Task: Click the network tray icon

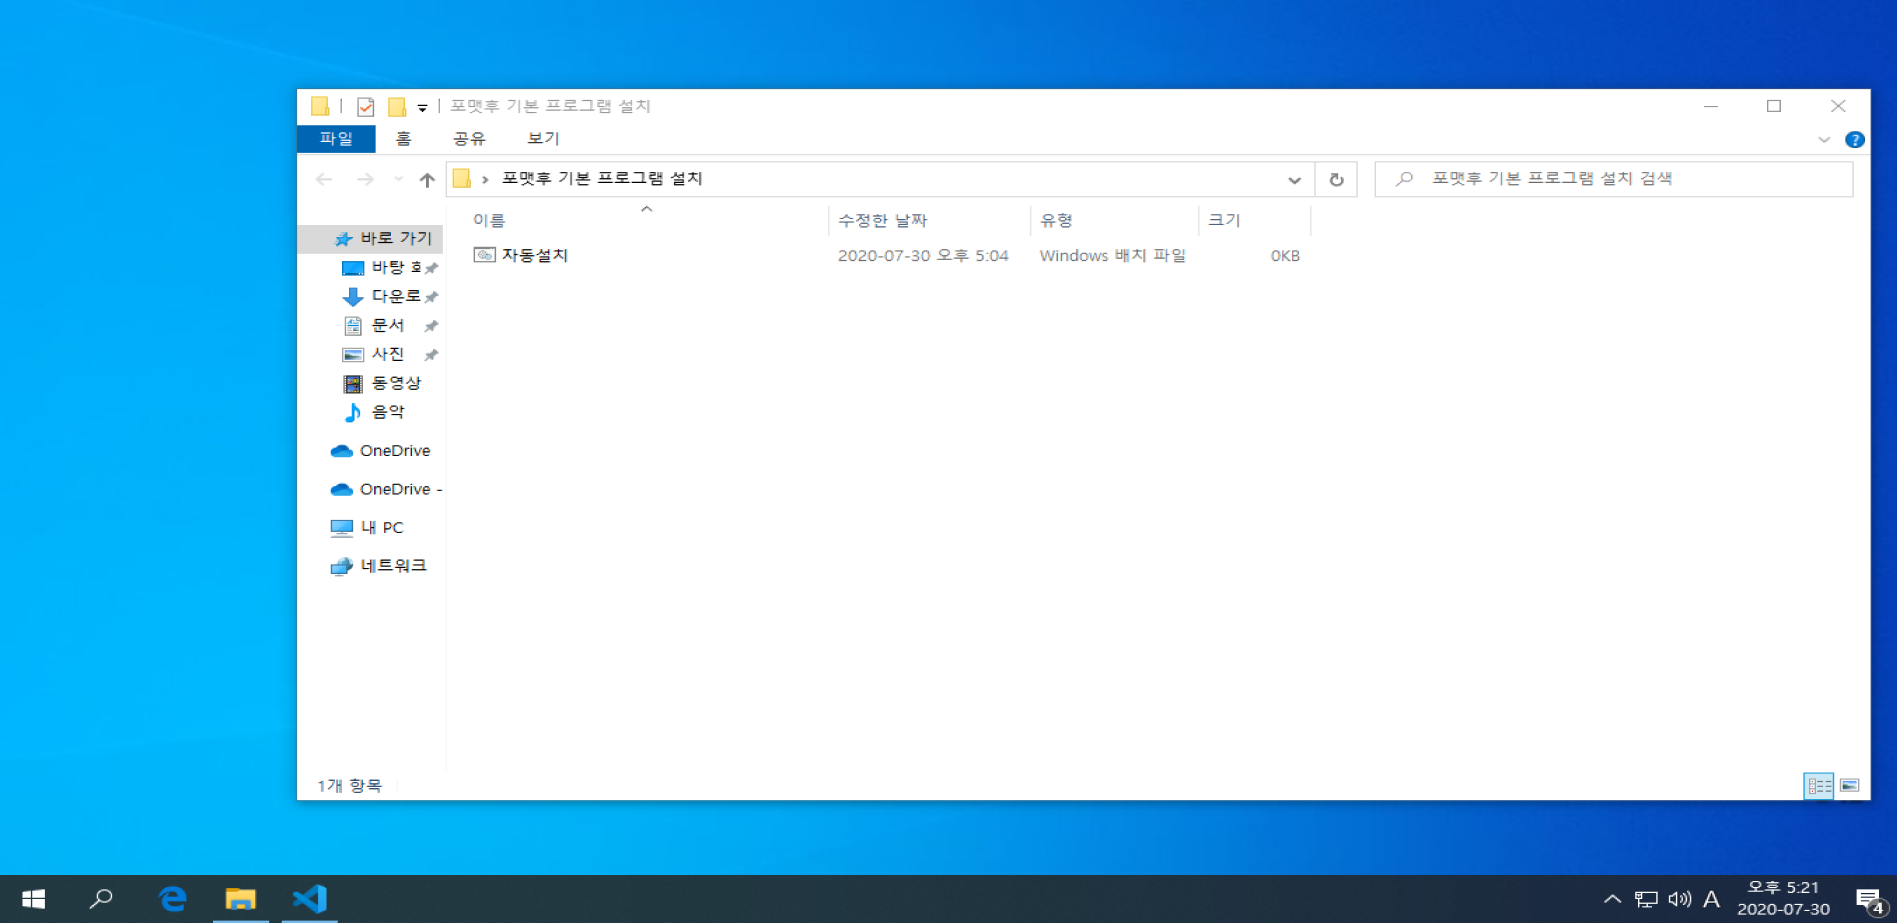Action: (1646, 899)
